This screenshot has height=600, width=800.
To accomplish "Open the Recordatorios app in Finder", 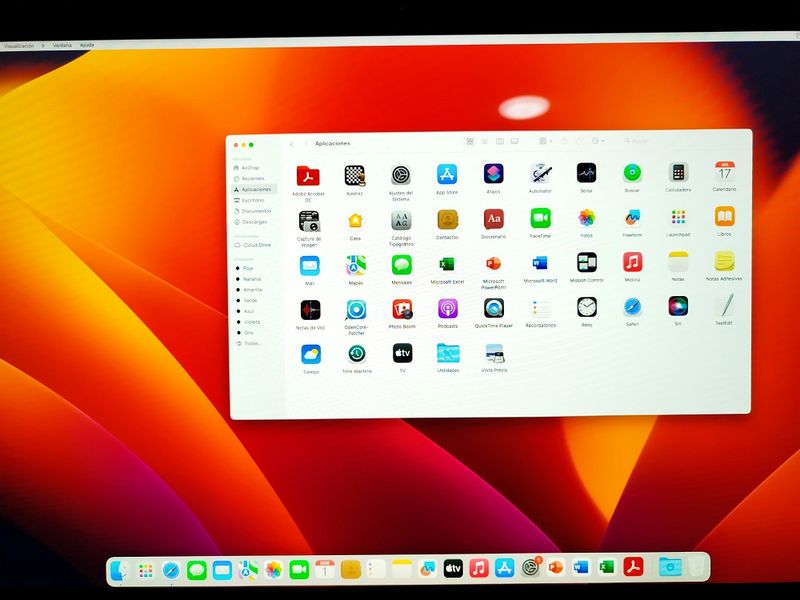I will click(540, 308).
